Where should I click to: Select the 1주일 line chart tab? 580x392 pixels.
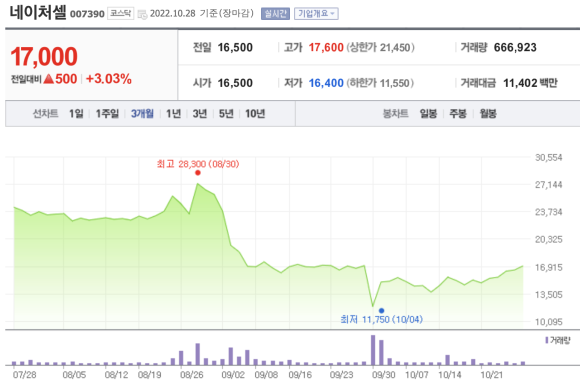click(x=107, y=114)
